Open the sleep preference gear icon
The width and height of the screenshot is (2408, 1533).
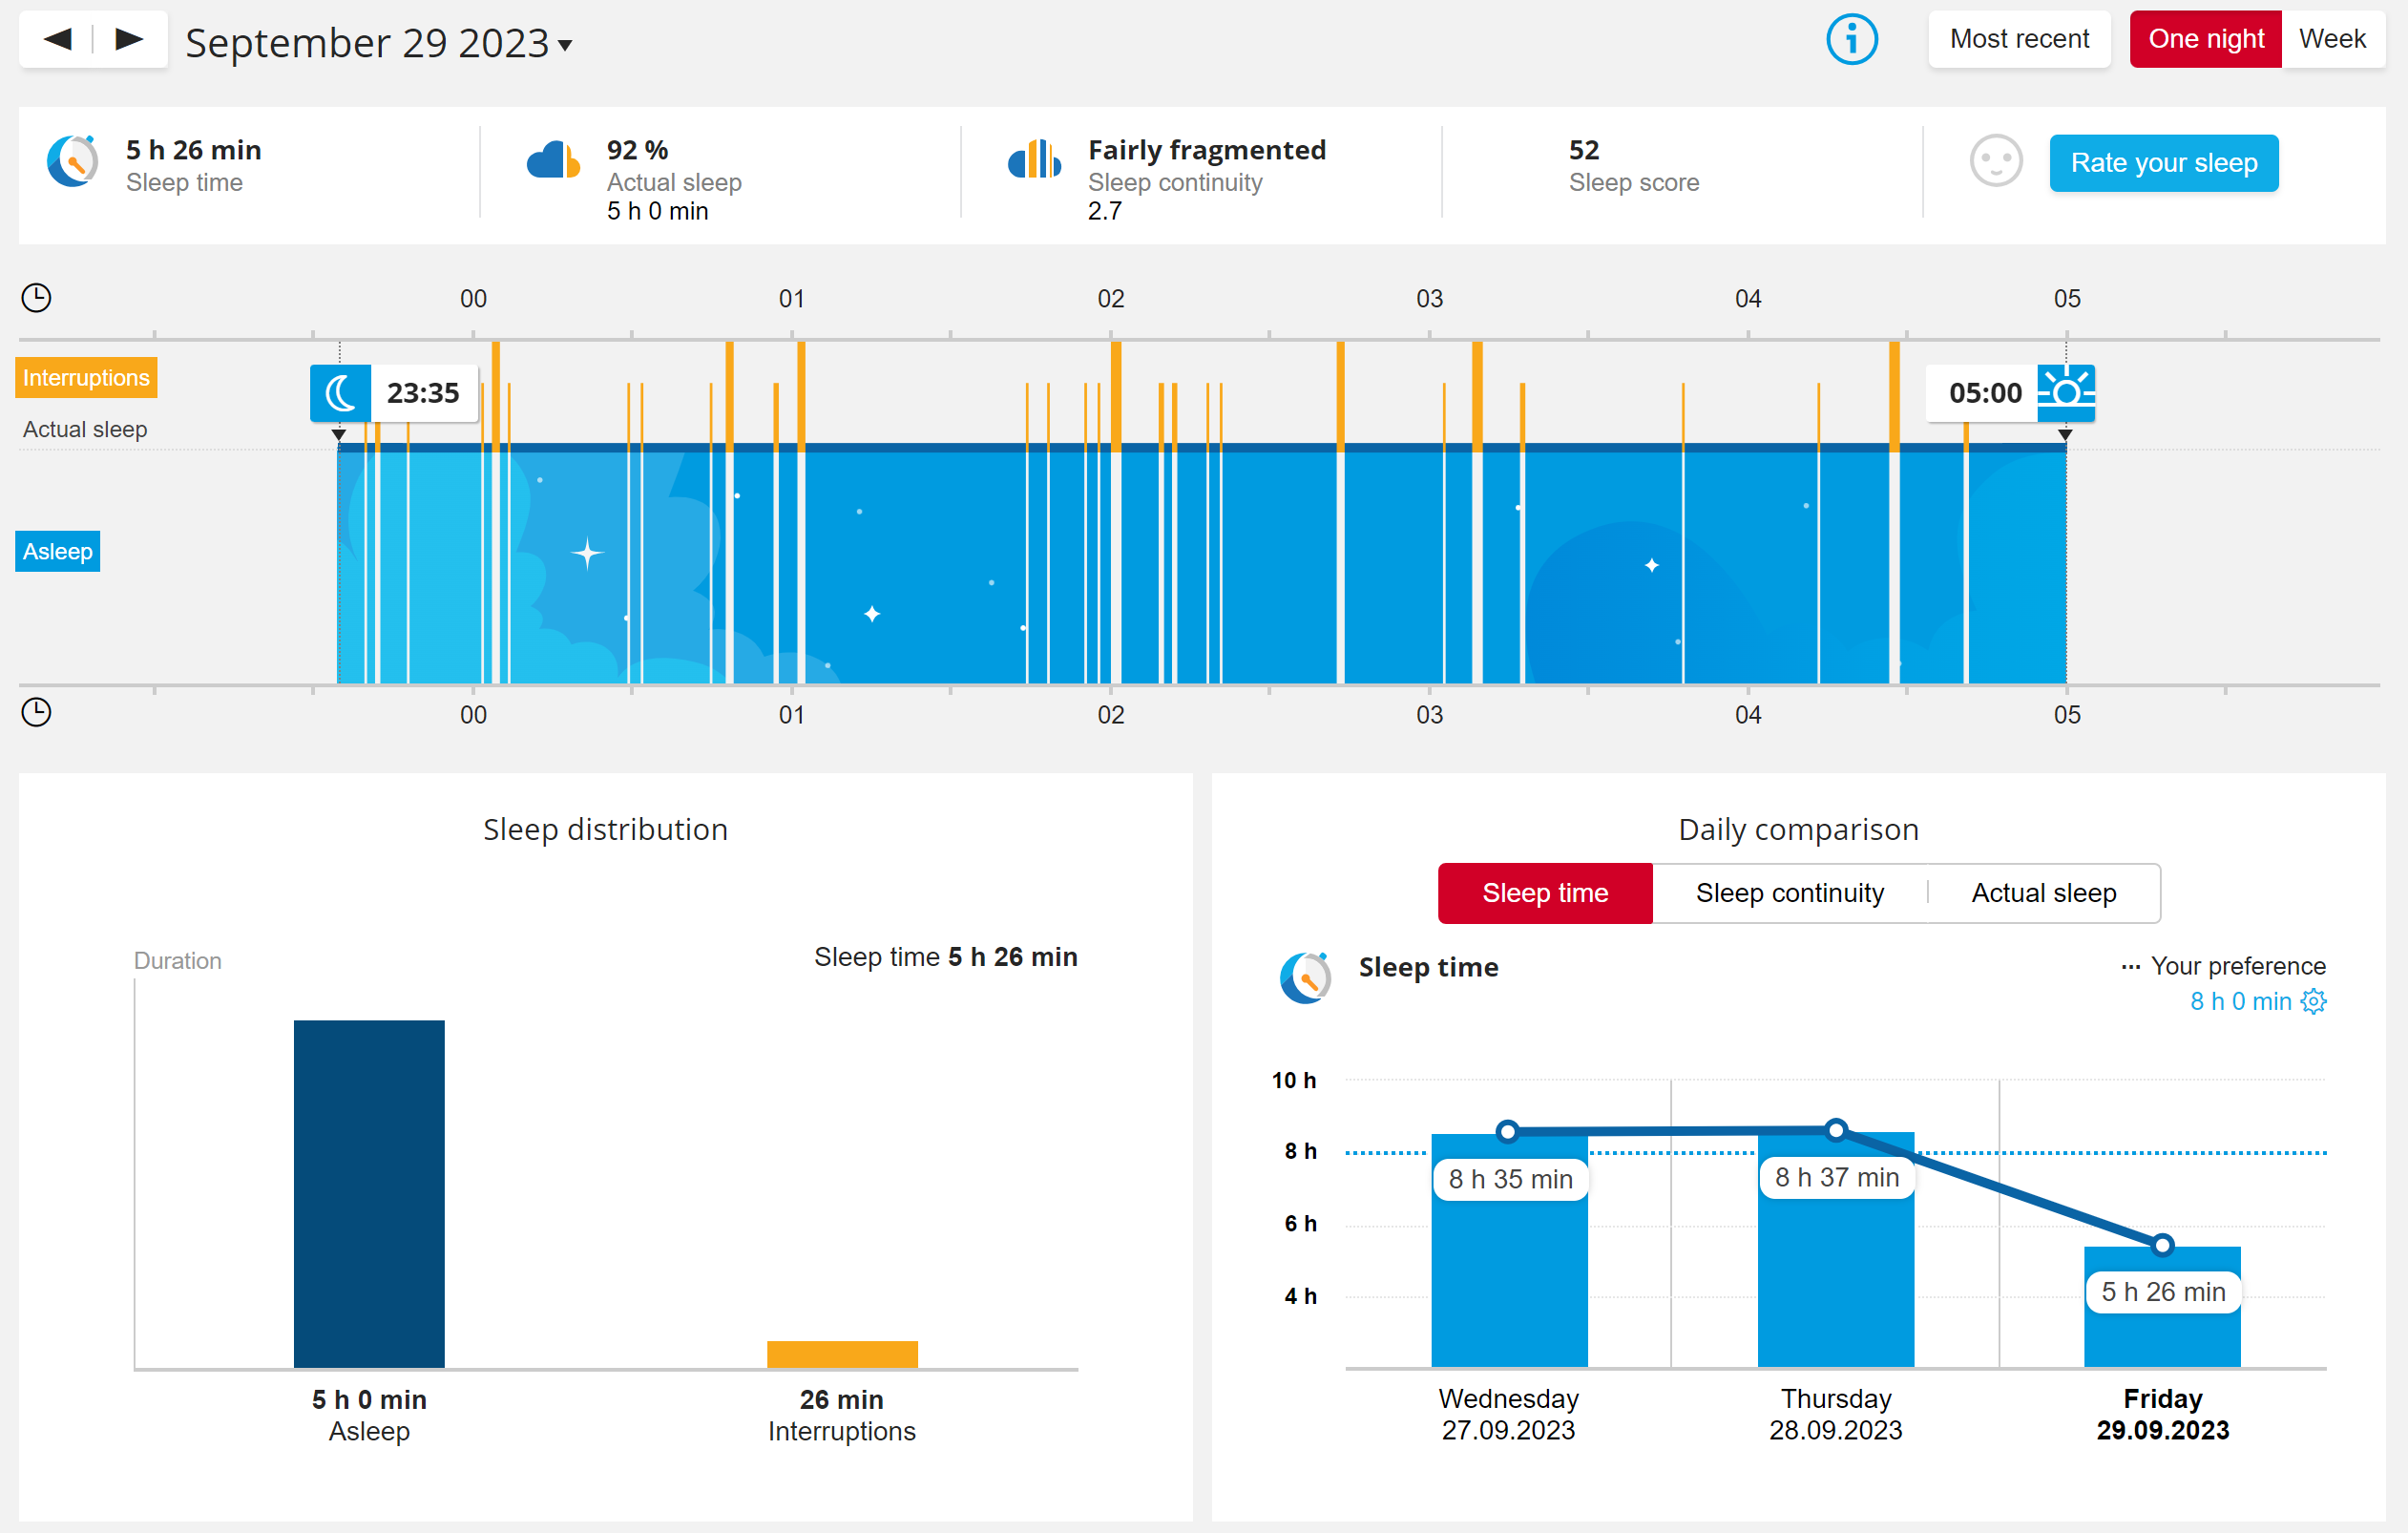2314,1001
